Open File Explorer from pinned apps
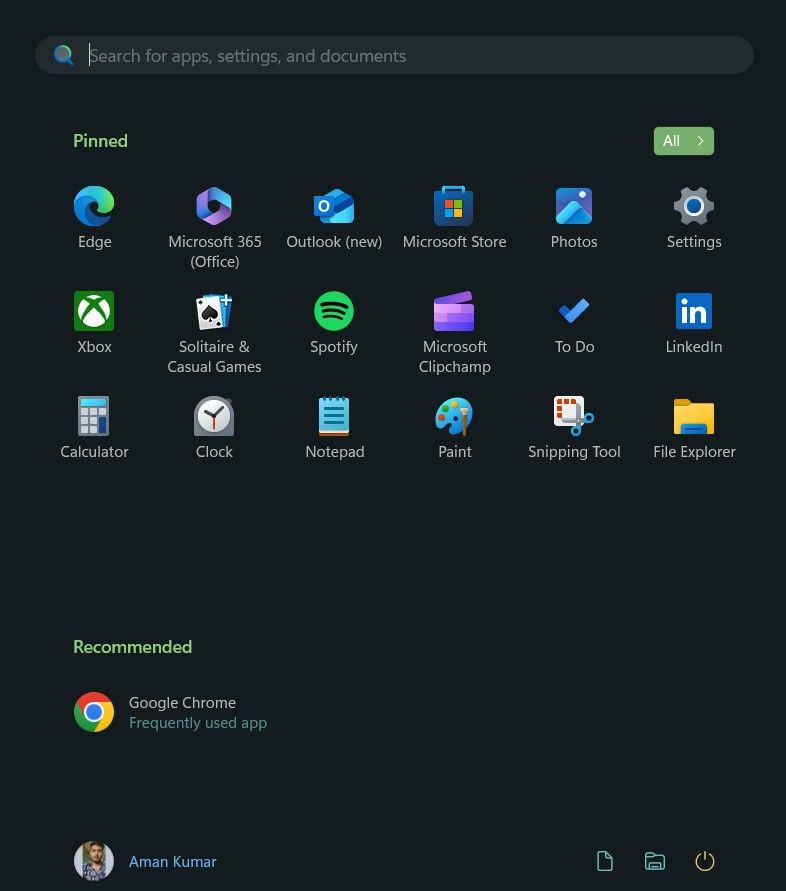Screen dimensions: 786x891 click(694, 427)
